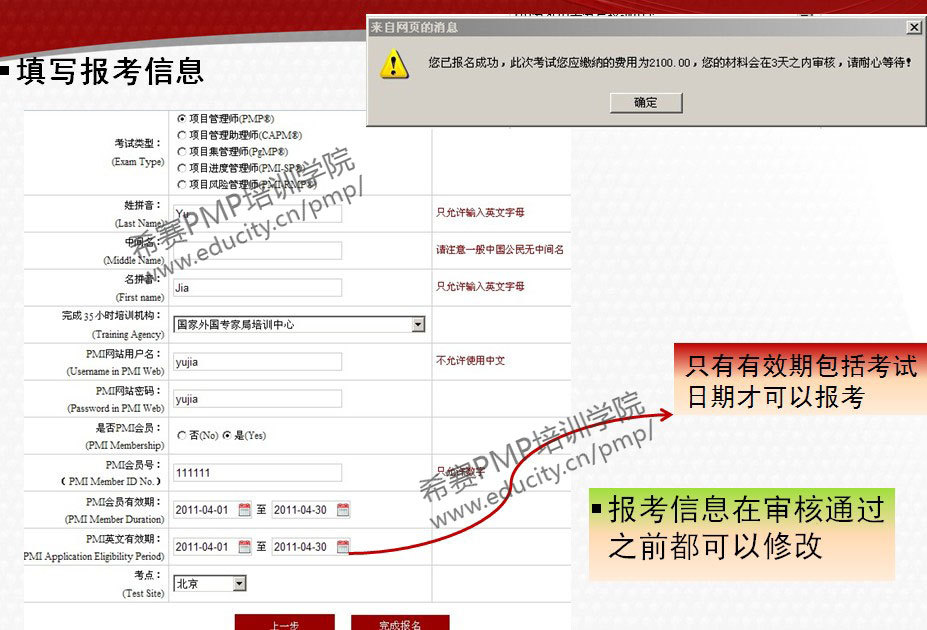Open calendar for Eligibility Period end date
927x630 pixels.
(342, 547)
